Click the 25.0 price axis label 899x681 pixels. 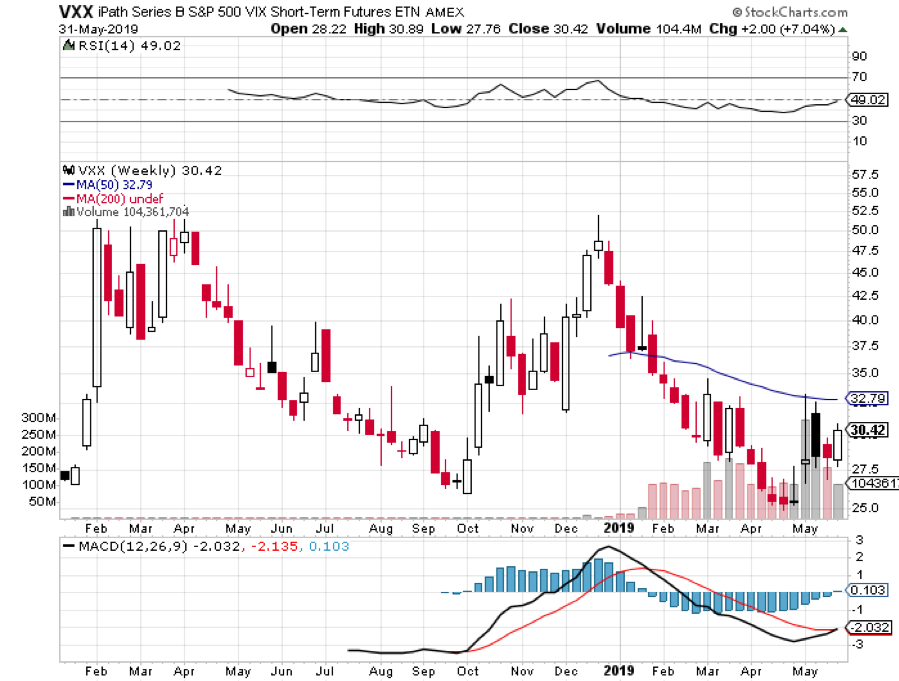[x=865, y=507]
